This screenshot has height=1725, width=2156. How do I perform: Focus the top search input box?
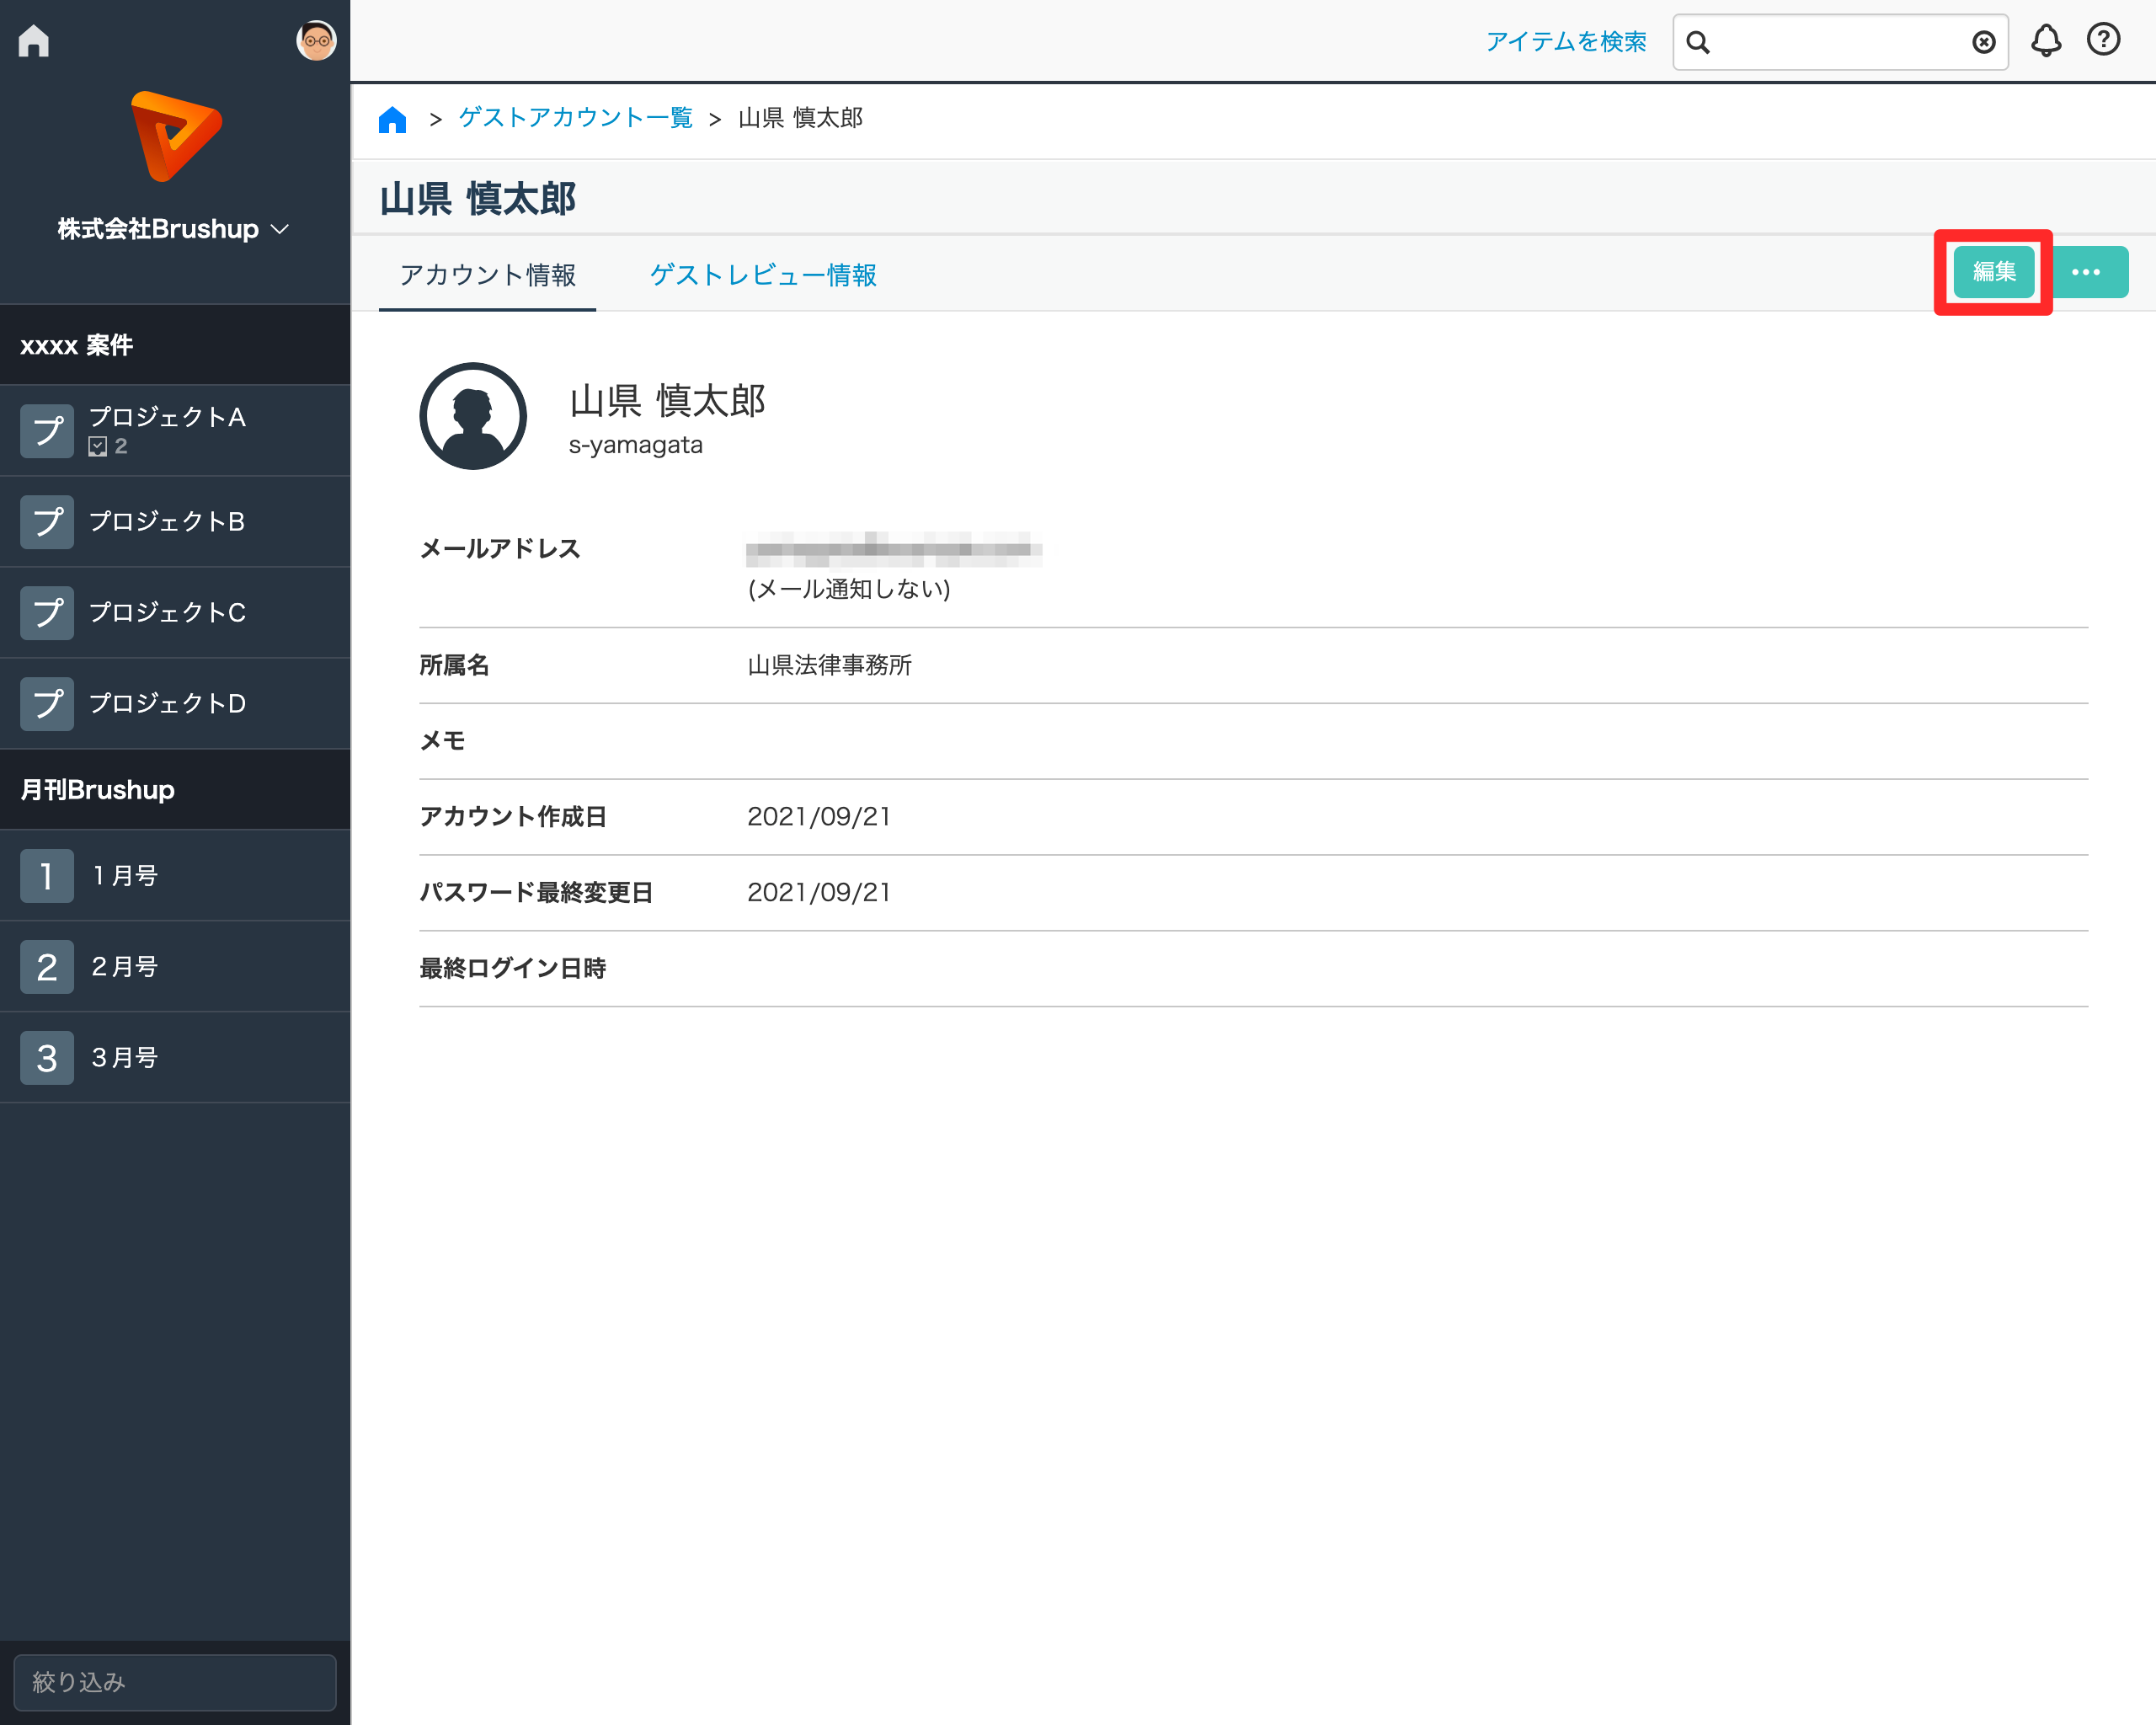click(1840, 42)
